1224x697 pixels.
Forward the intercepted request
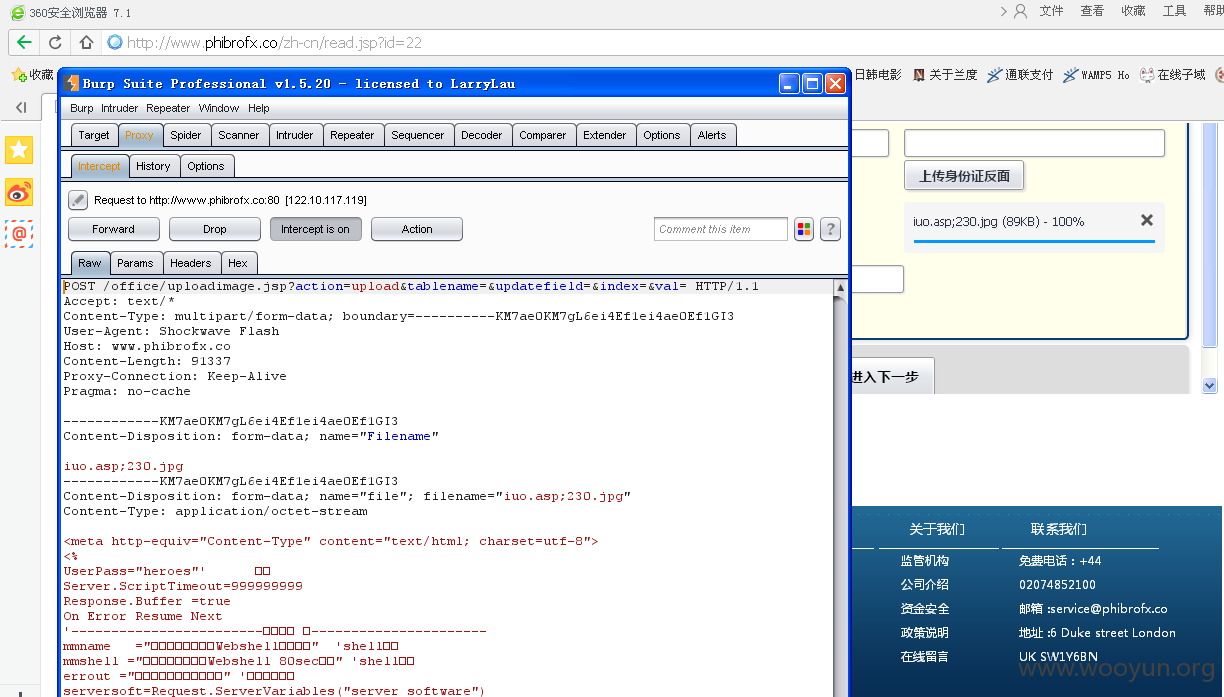(x=113, y=229)
